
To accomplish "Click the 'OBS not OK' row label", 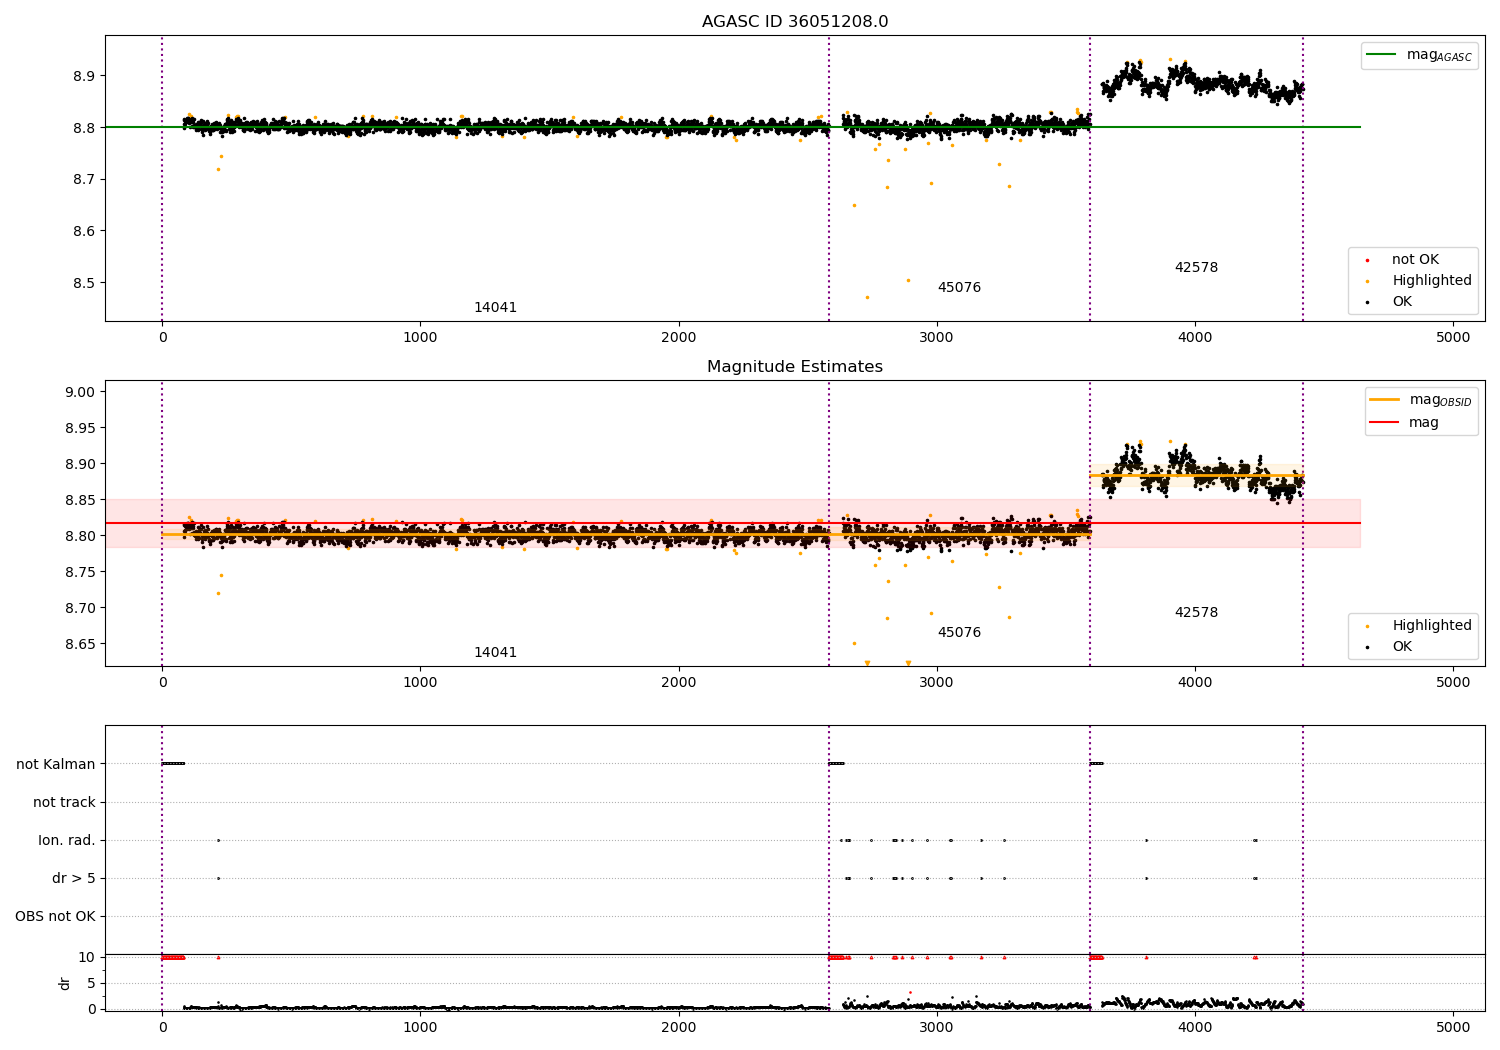I will click(55, 917).
